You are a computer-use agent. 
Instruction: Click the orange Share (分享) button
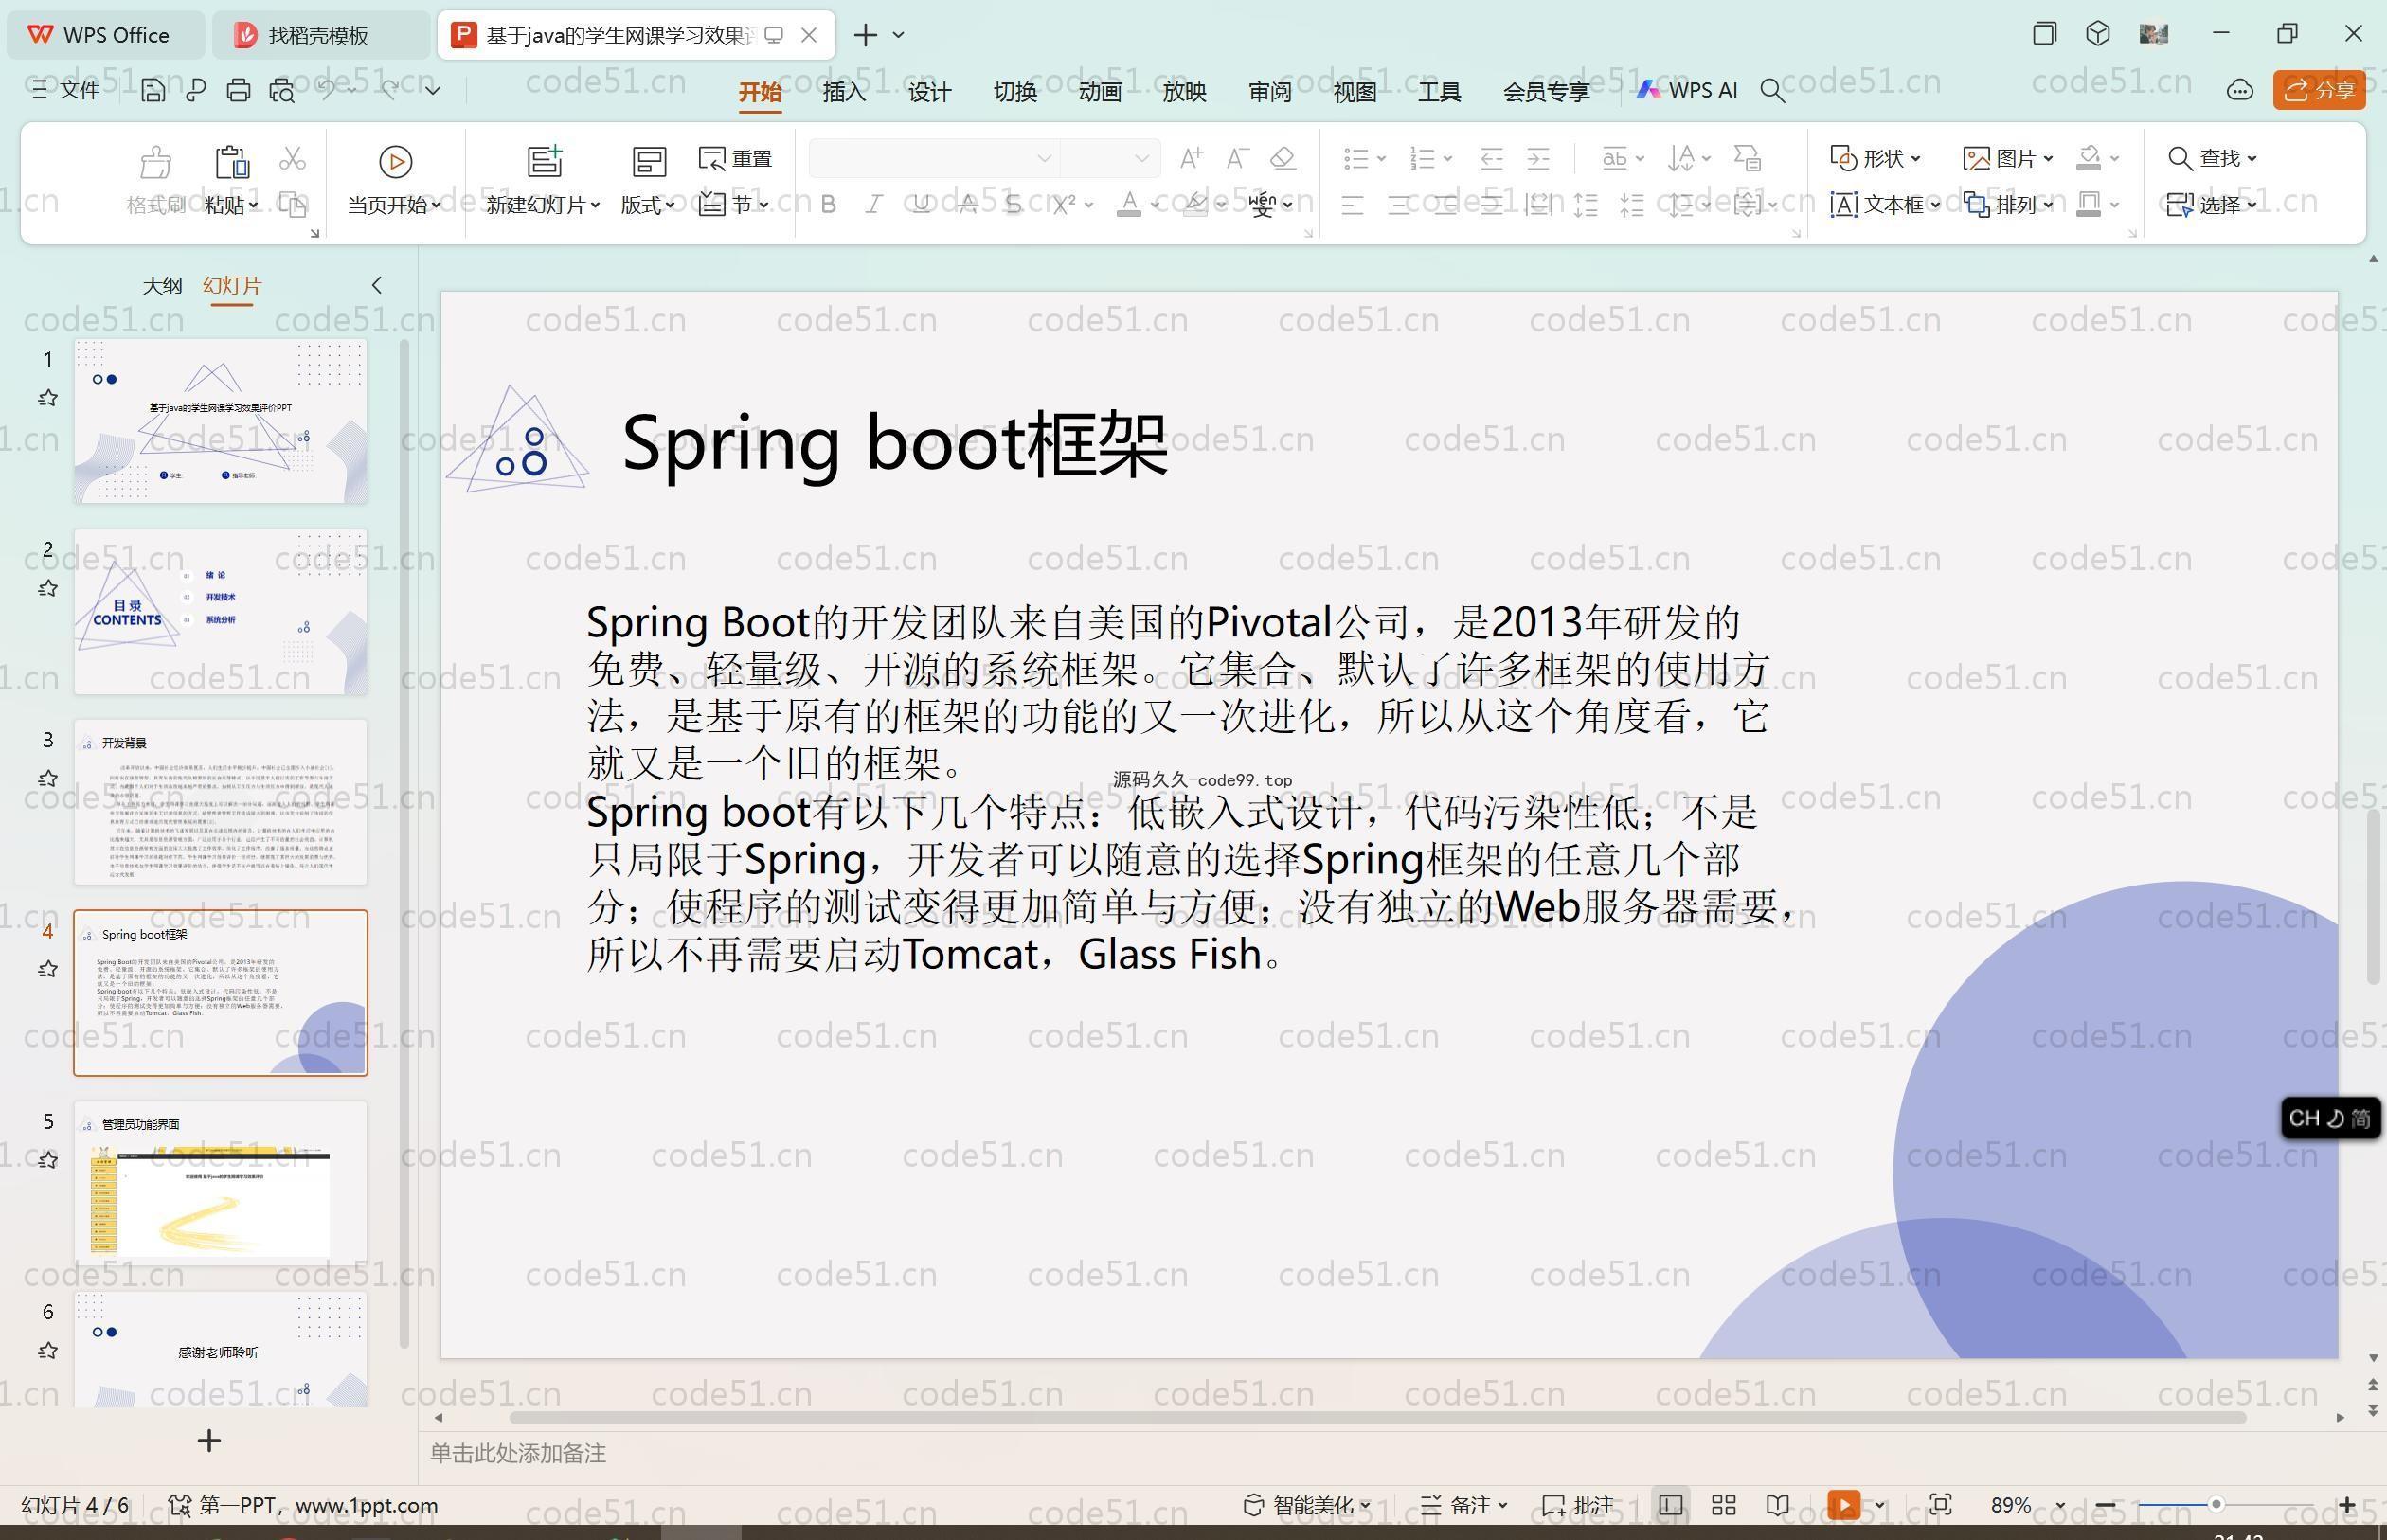click(x=2319, y=90)
